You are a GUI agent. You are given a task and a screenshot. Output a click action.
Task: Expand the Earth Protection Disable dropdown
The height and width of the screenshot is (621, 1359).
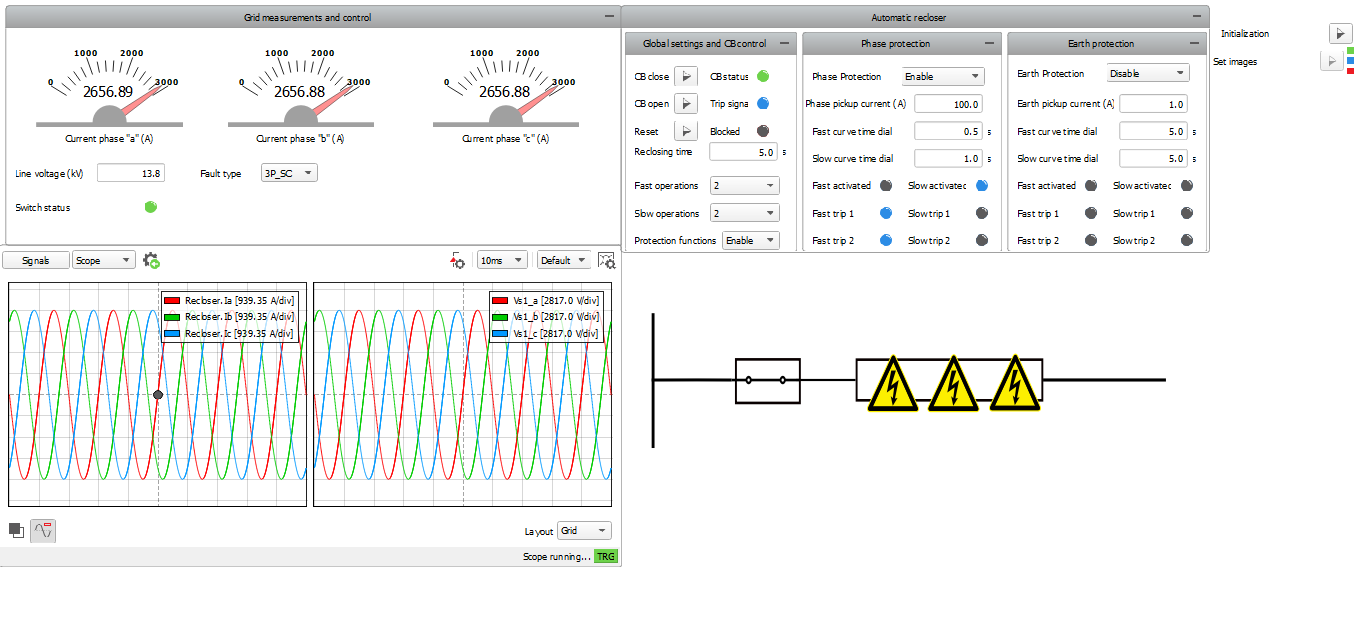pos(1148,73)
